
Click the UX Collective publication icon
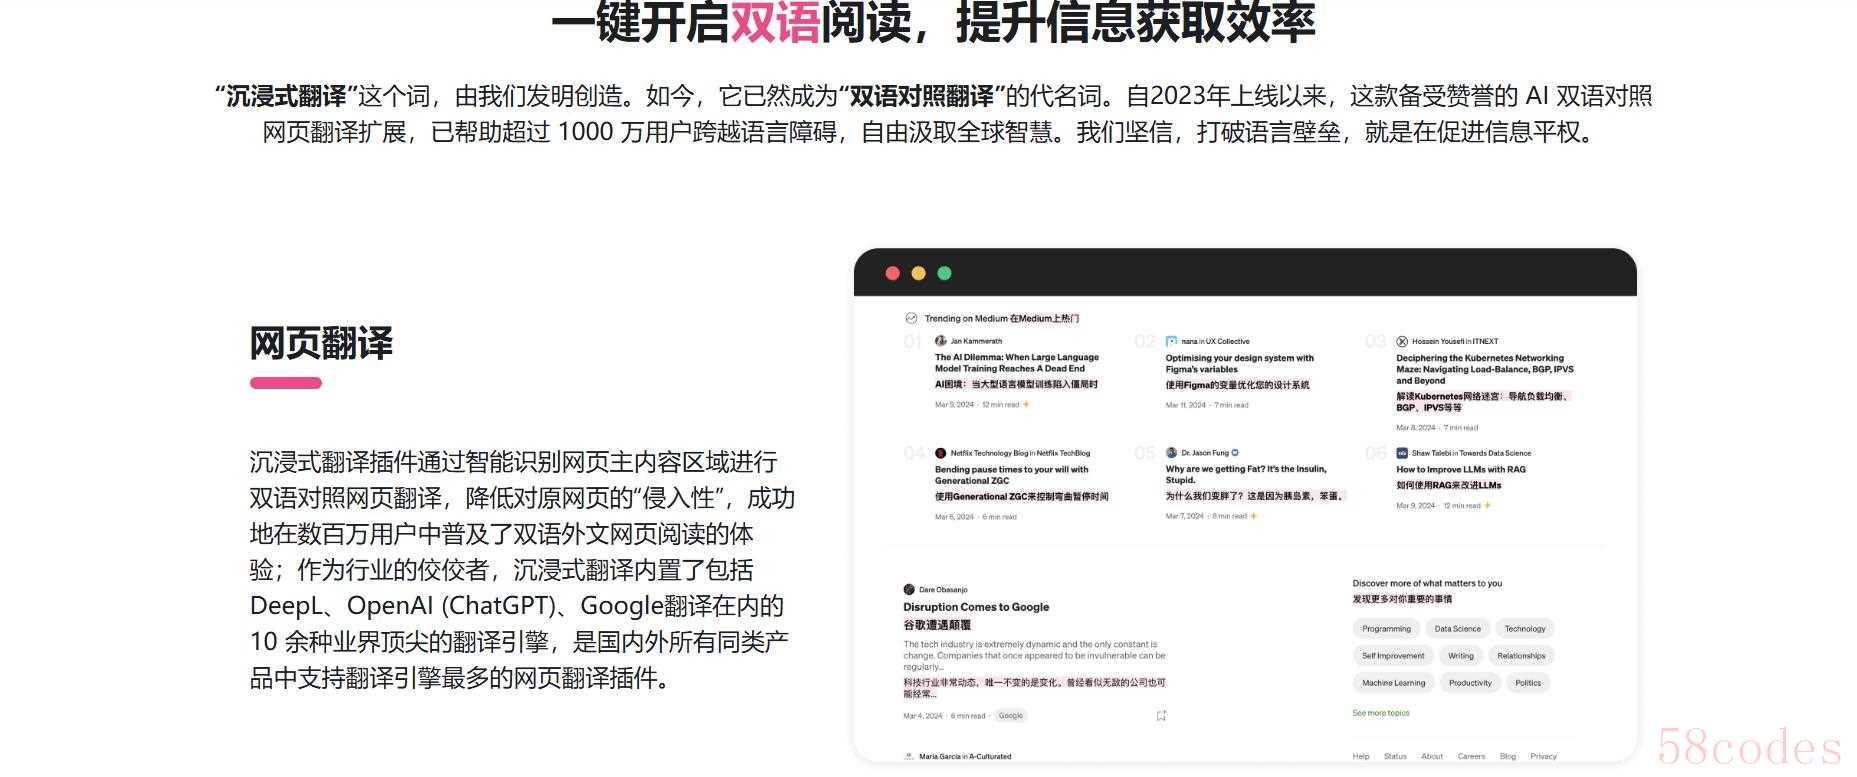(x=1171, y=341)
